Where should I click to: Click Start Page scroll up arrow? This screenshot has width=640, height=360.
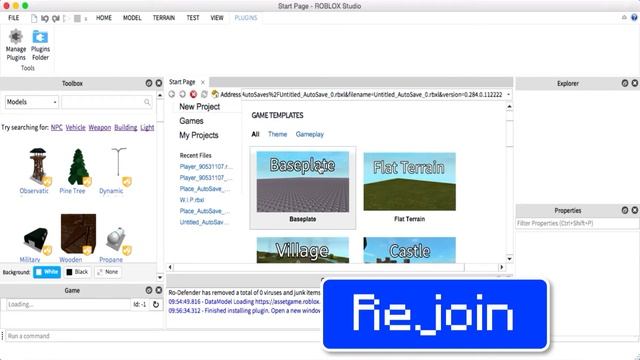(x=509, y=107)
